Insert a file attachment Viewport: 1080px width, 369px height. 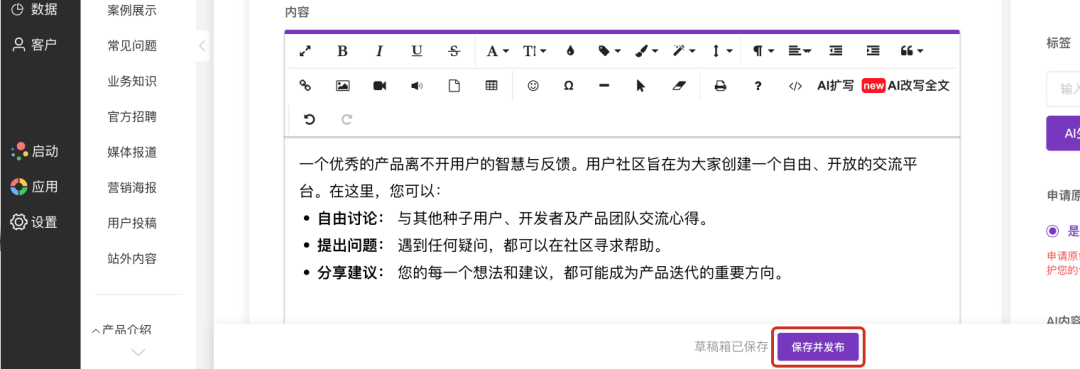pyautogui.click(x=454, y=86)
